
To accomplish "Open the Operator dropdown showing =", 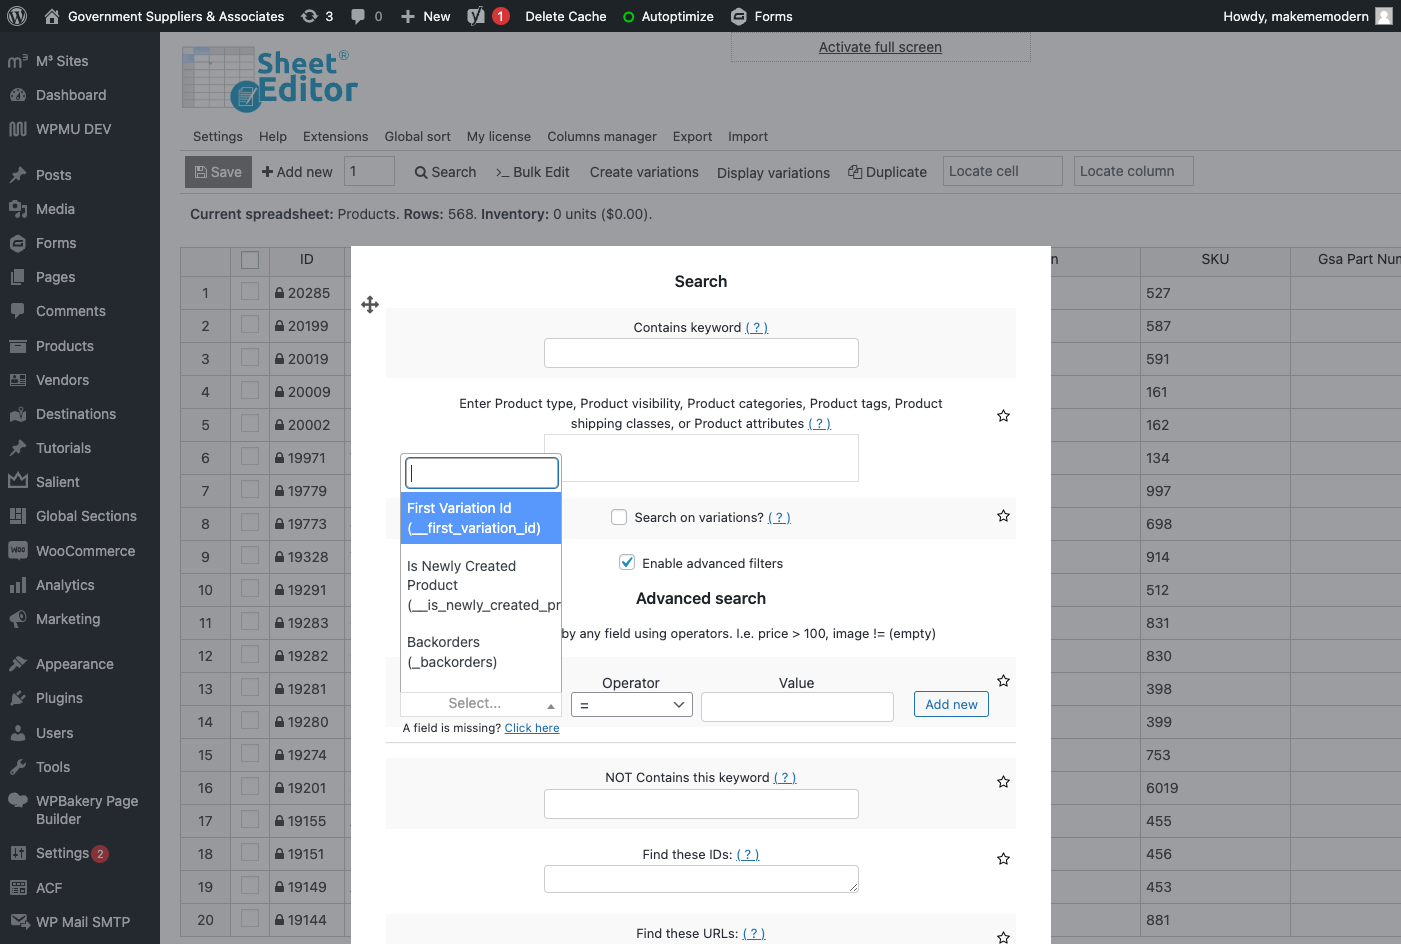I will (x=632, y=705).
